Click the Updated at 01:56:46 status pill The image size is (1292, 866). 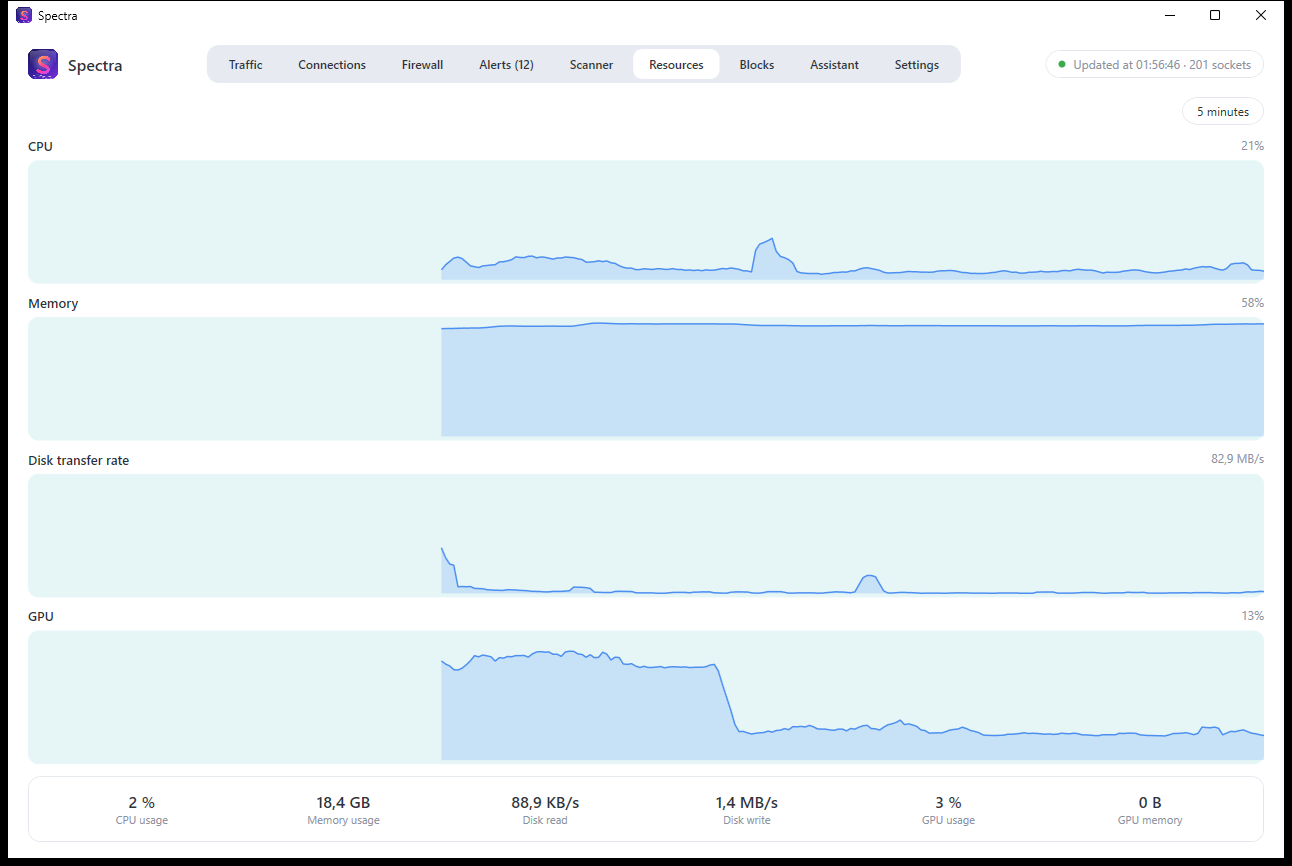1155,64
